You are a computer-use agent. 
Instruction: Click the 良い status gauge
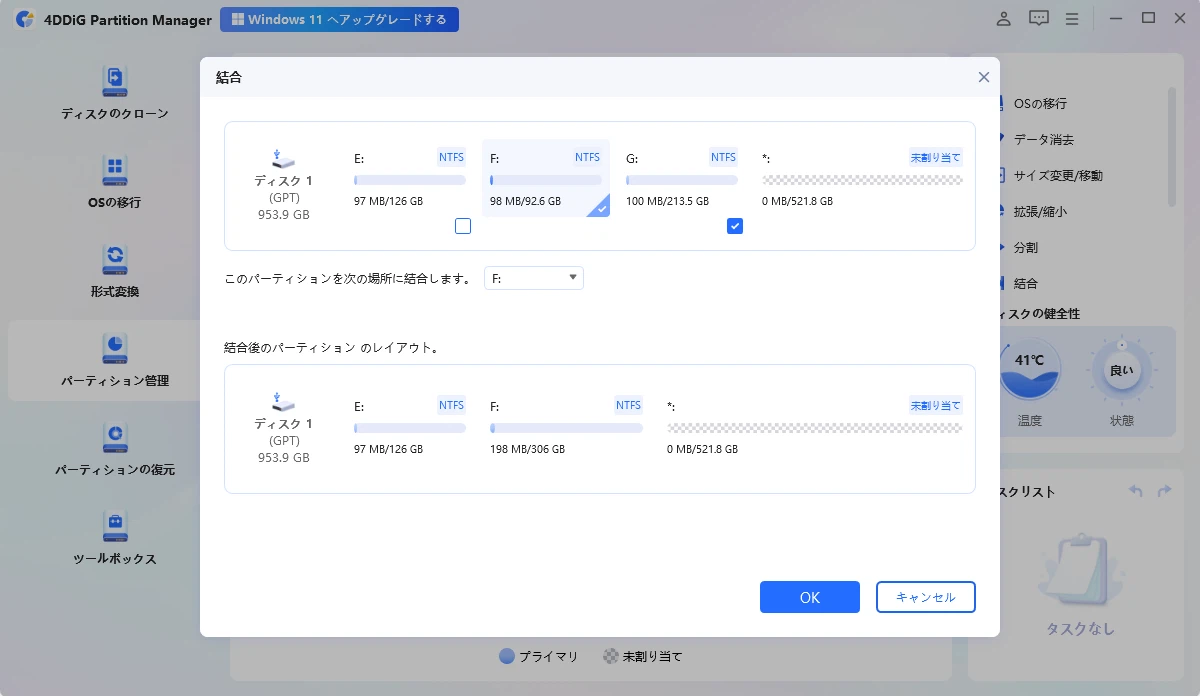(1121, 368)
